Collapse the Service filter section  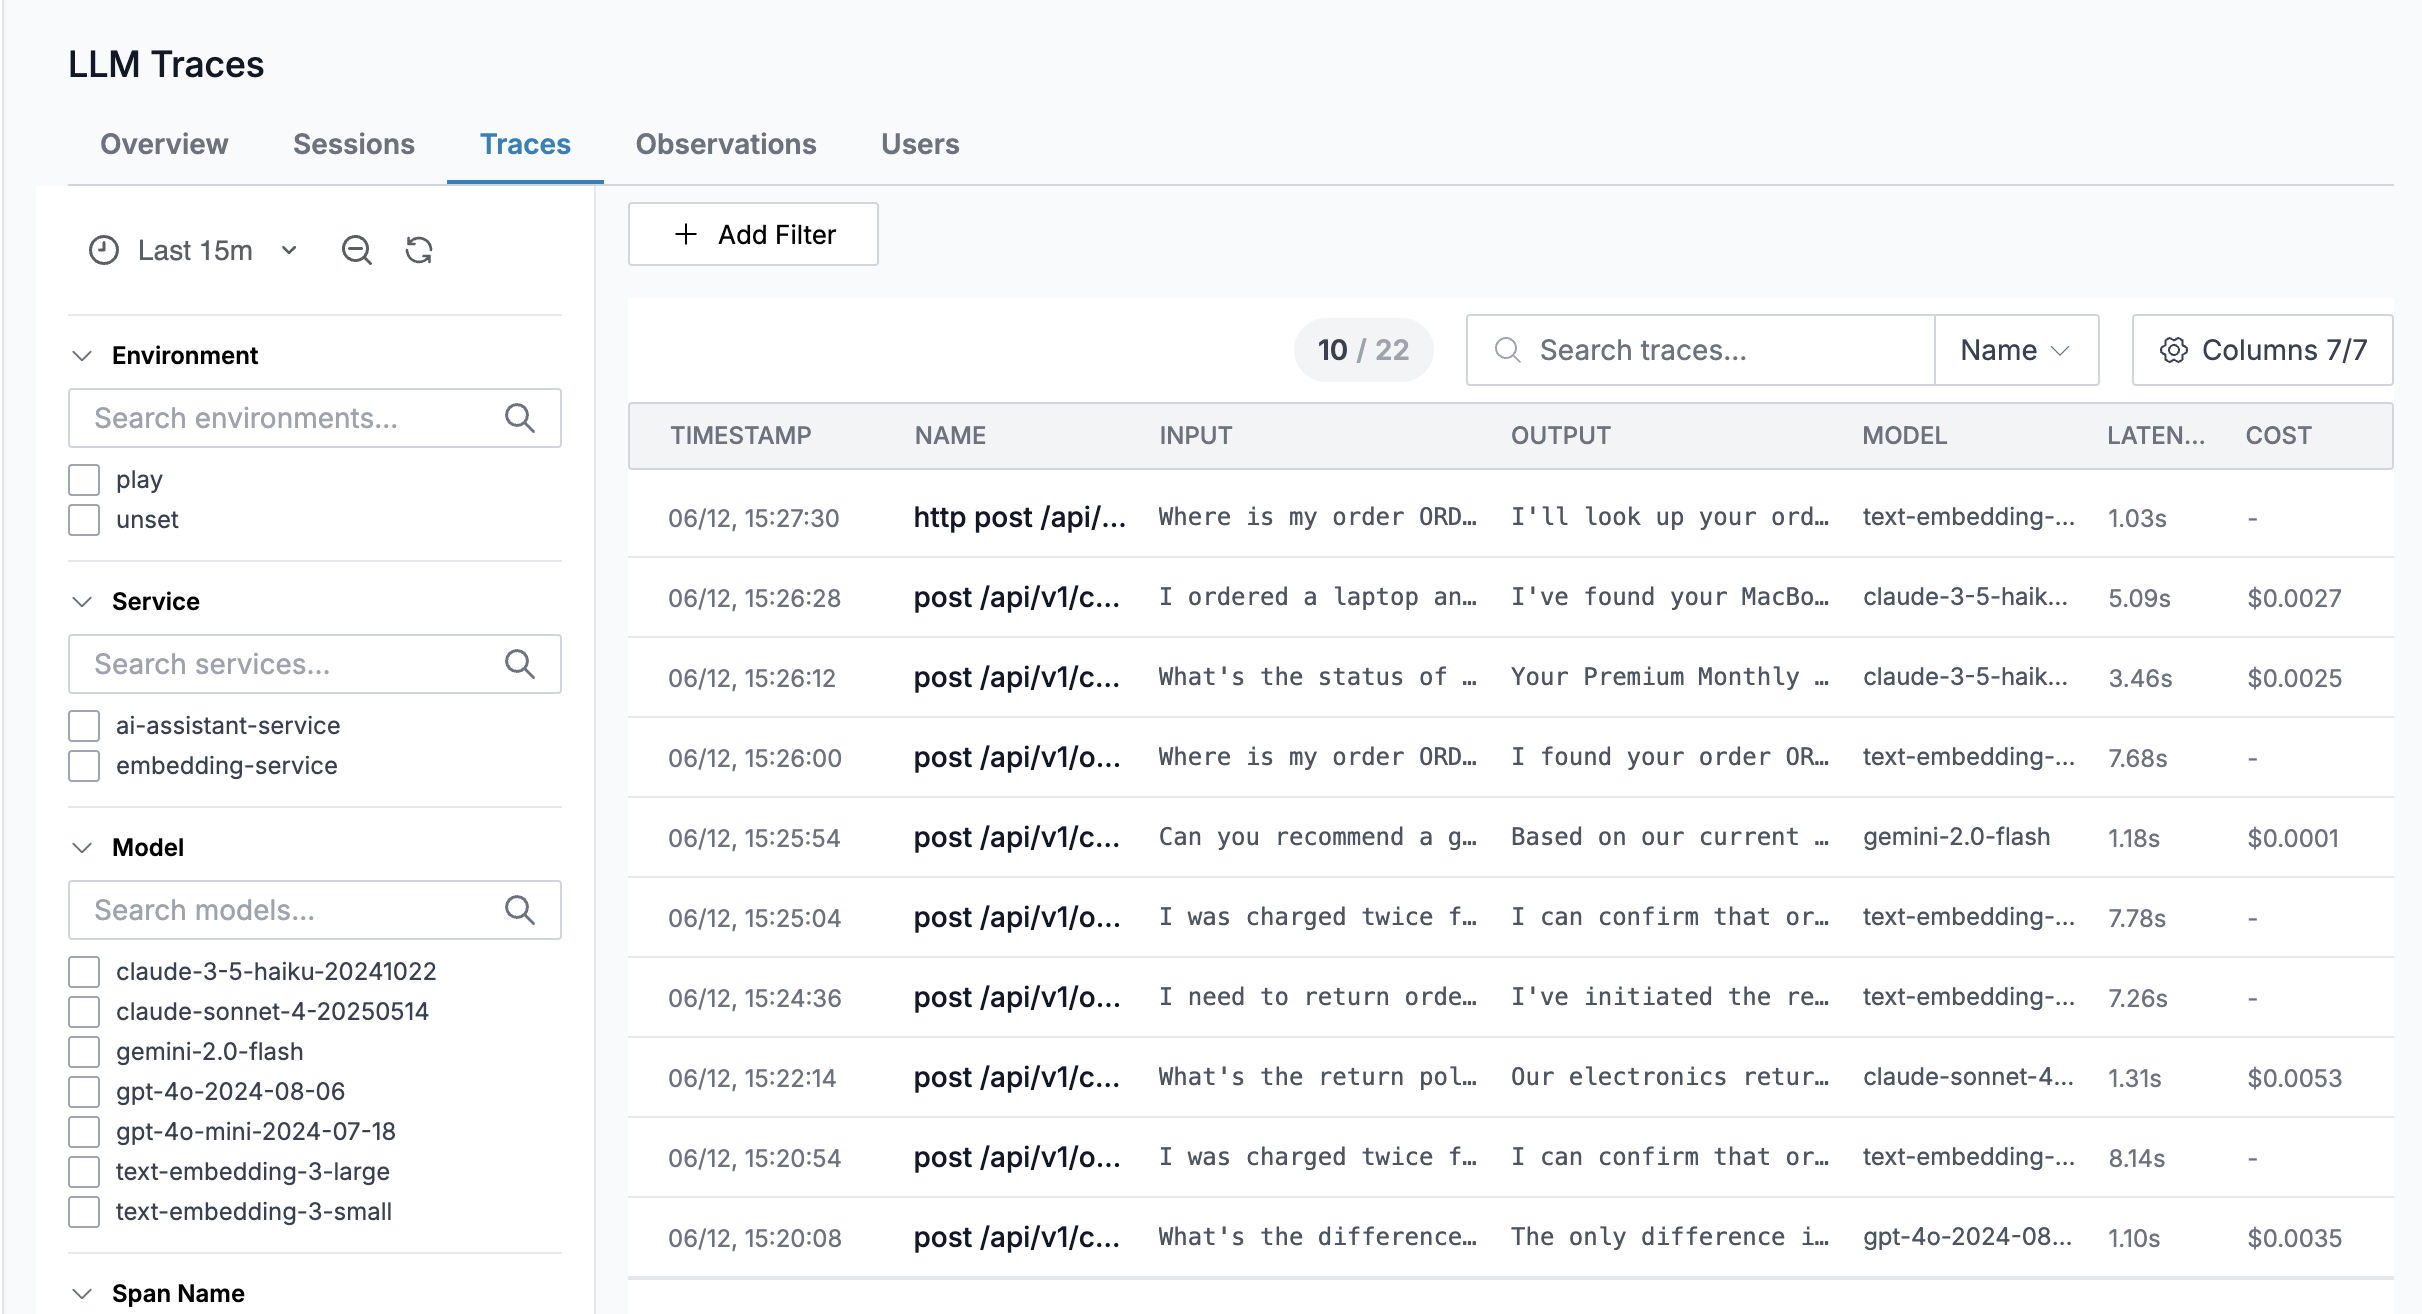pyautogui.click(x=82, y=601)
